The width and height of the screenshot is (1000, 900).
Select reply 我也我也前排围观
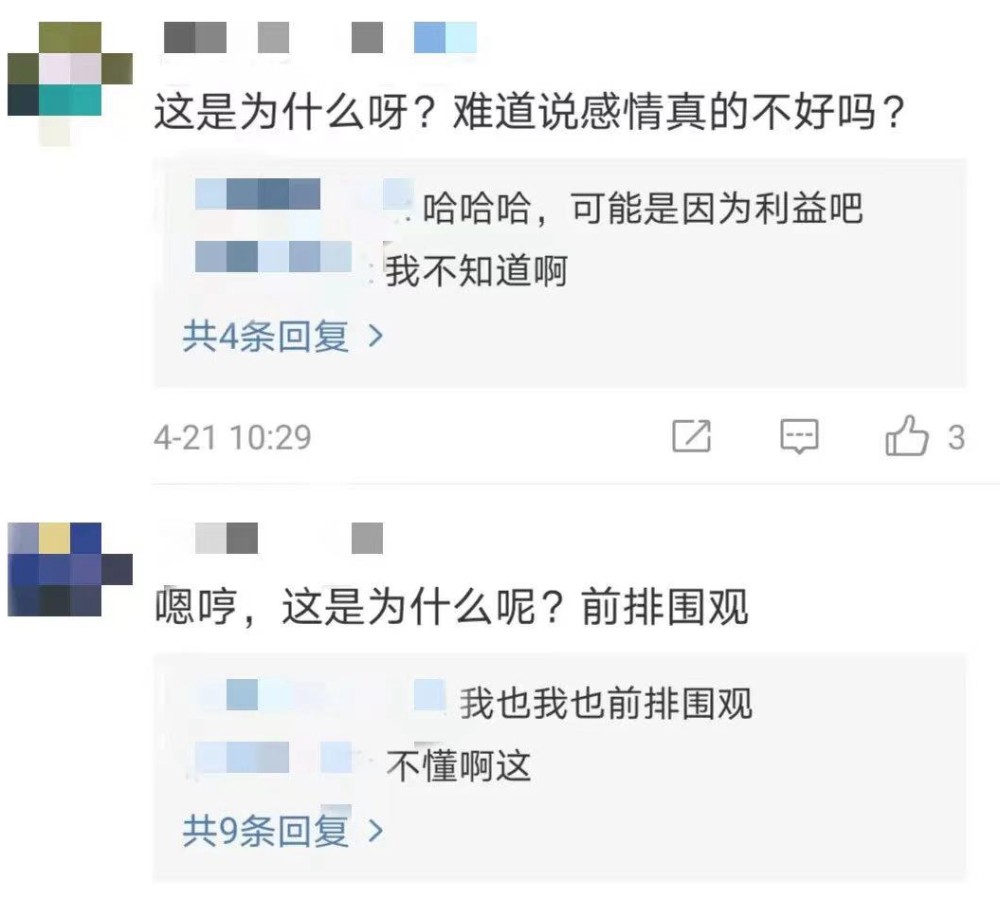point(607,703)
